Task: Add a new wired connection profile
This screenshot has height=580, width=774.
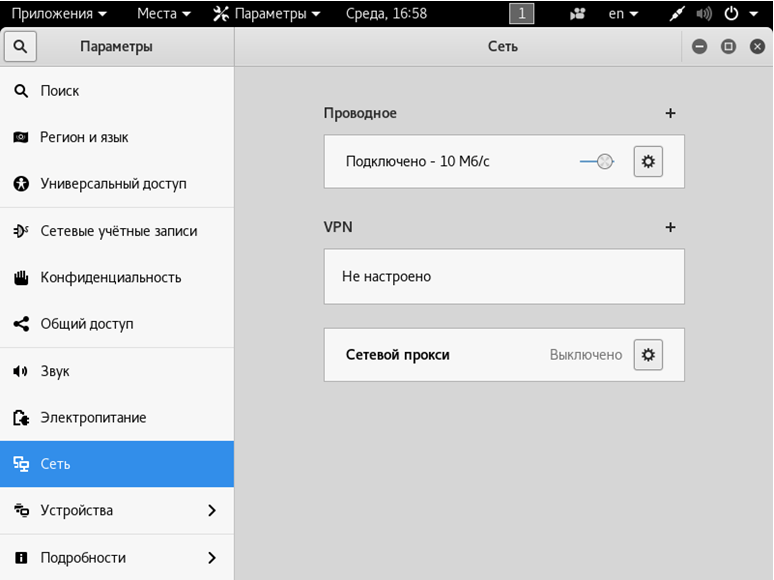Action: point(670,113)
